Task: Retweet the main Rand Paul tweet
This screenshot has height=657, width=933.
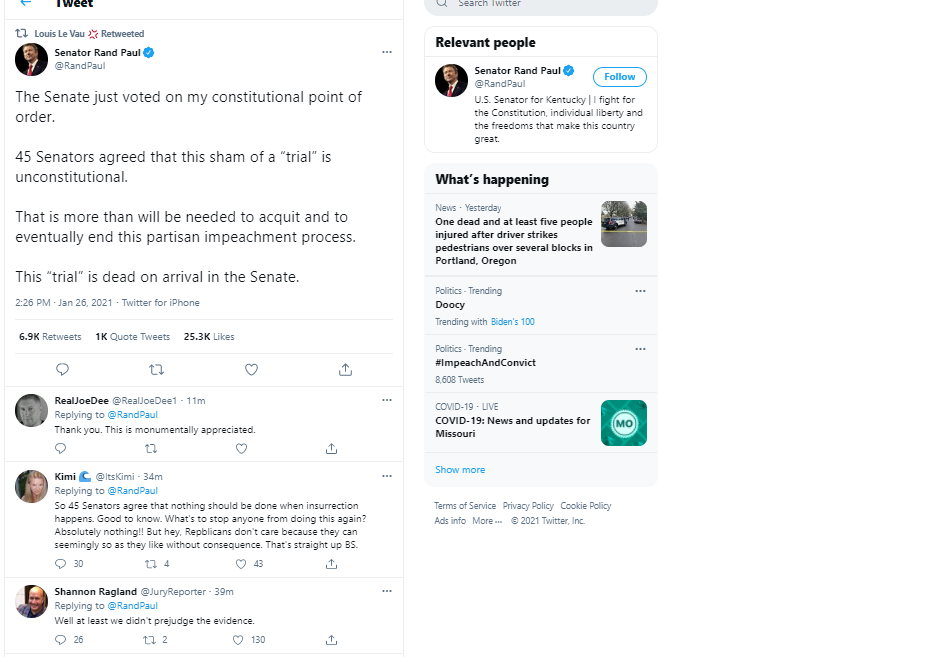Action: [156, 370]
